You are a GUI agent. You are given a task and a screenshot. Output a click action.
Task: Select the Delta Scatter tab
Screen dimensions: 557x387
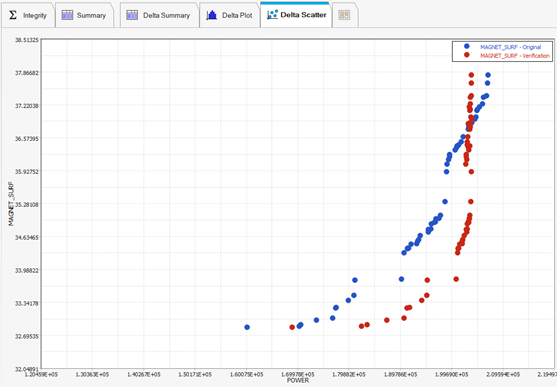[x=296, y=15]
